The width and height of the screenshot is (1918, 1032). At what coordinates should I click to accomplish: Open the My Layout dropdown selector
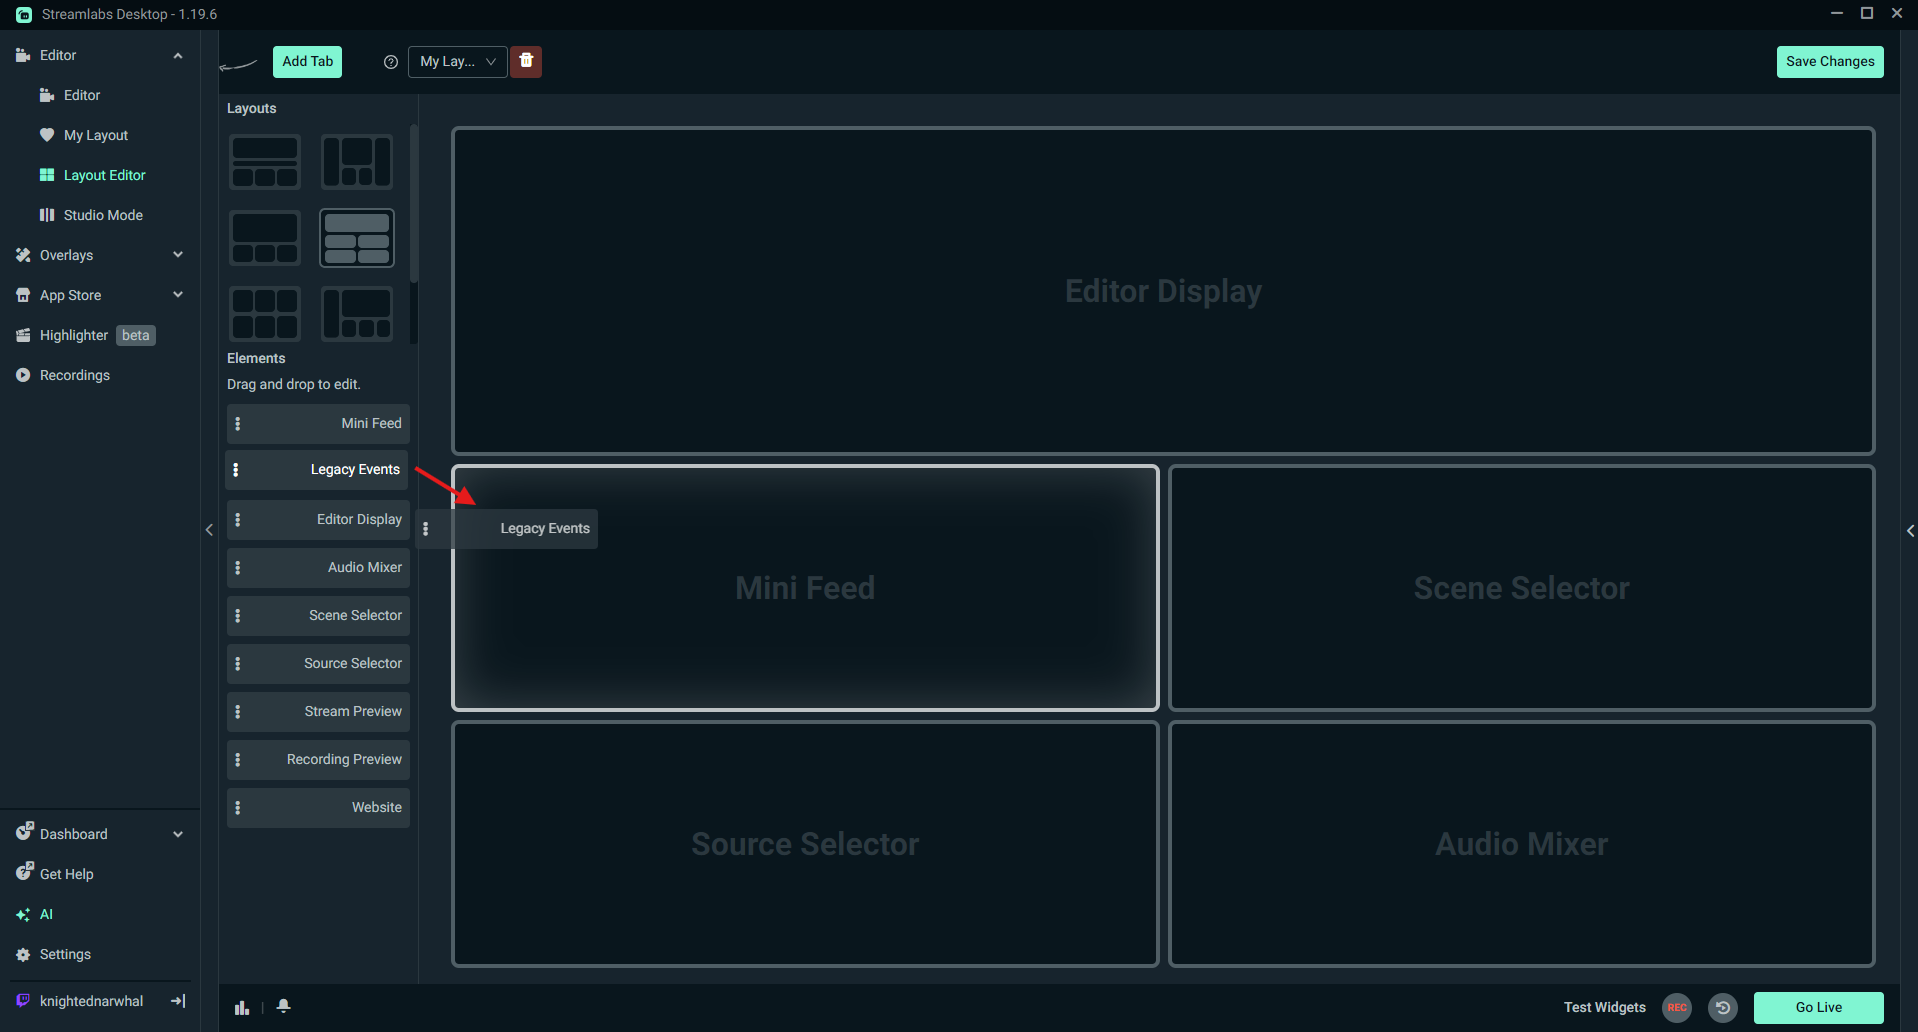click(x=457, y=61)
